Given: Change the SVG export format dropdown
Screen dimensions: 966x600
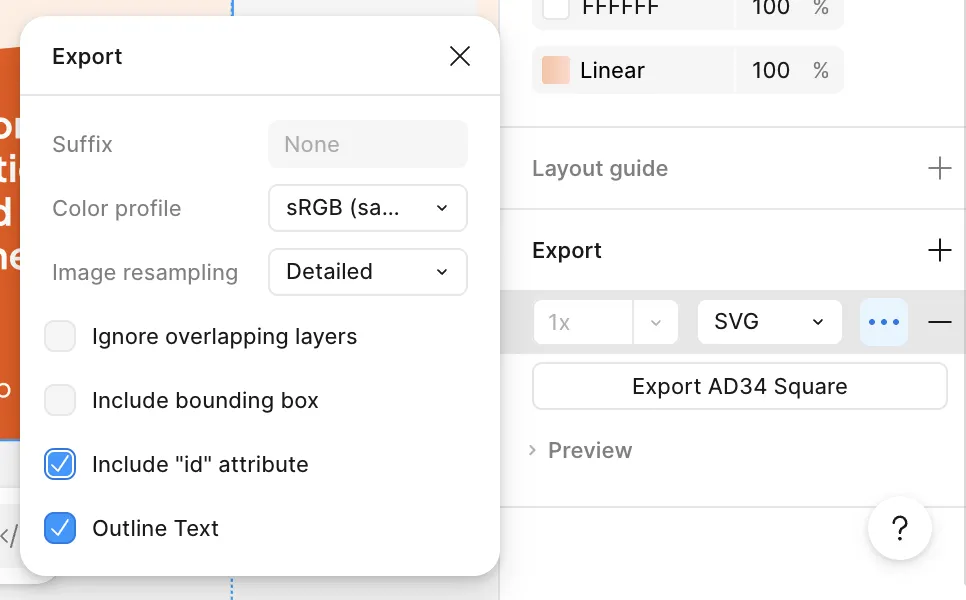Looking at the screenshot, I should tap(768, 322).
